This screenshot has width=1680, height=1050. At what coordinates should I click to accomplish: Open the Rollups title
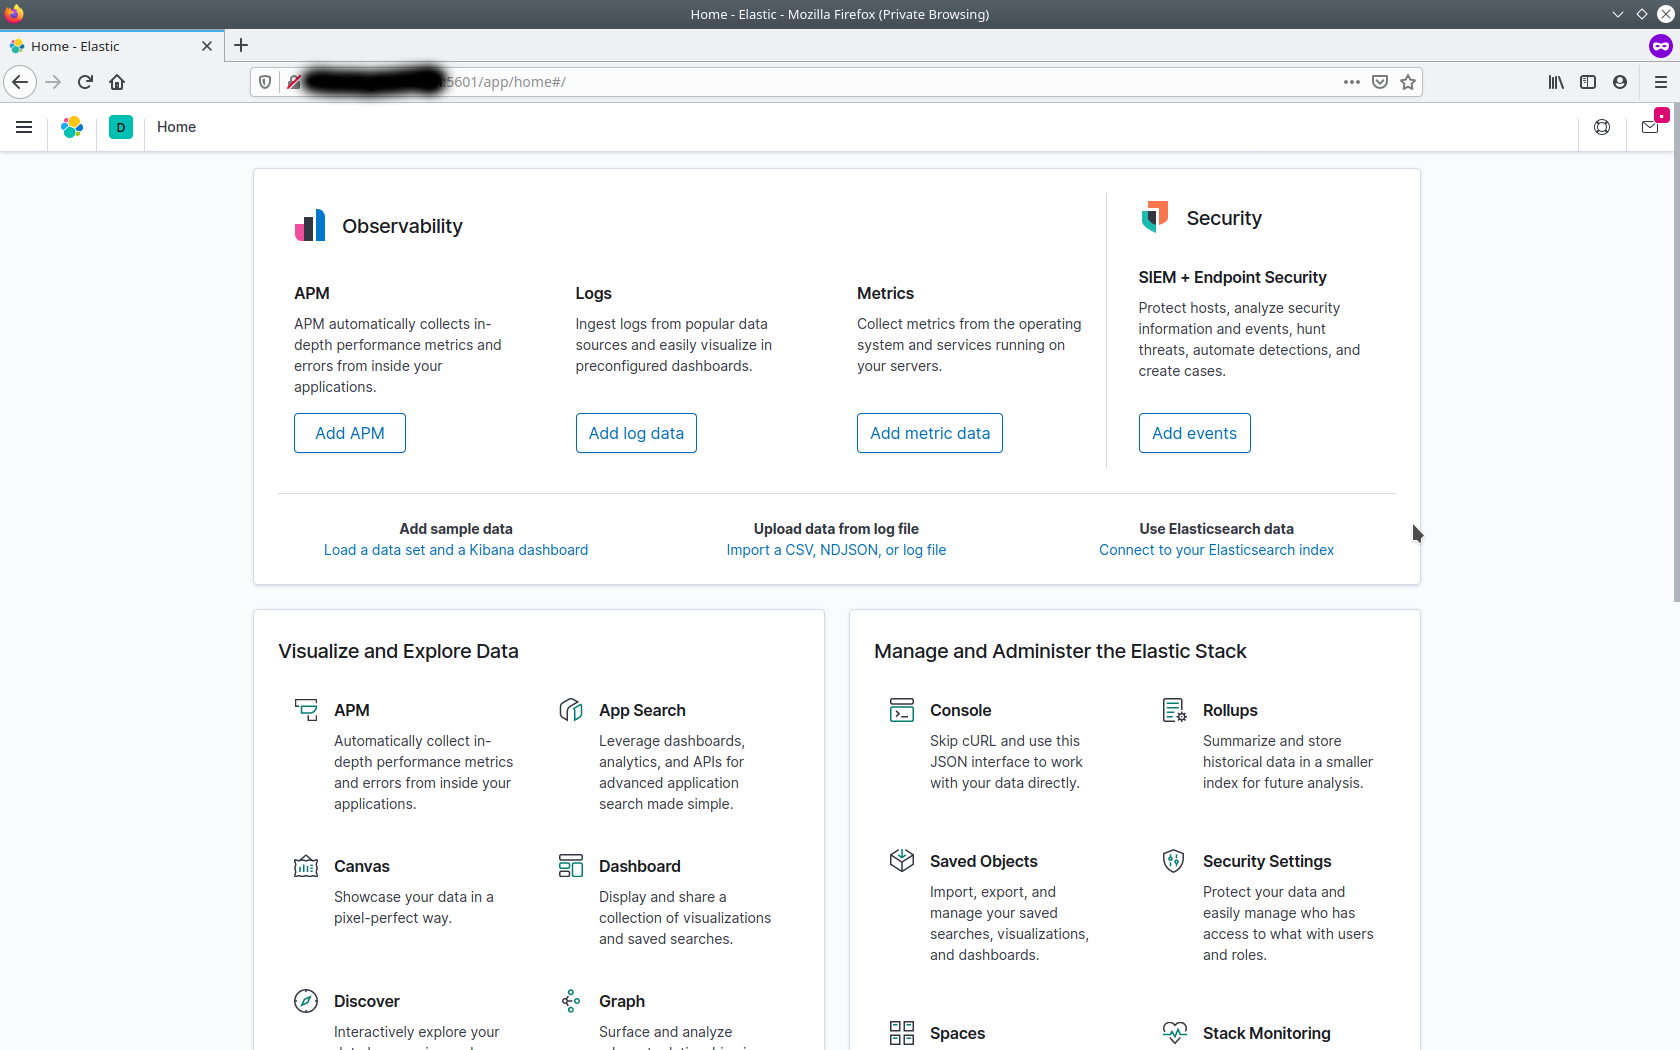(x=1230, y=710)
